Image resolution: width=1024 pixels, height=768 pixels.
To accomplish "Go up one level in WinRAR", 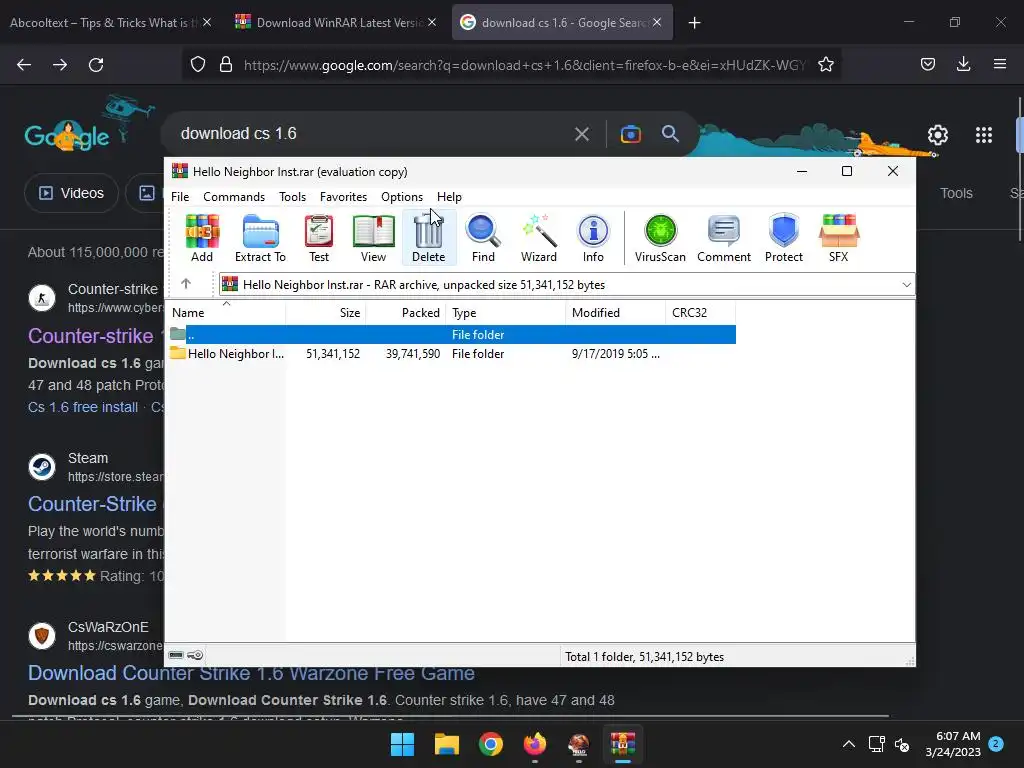I will tap(186, 283).
